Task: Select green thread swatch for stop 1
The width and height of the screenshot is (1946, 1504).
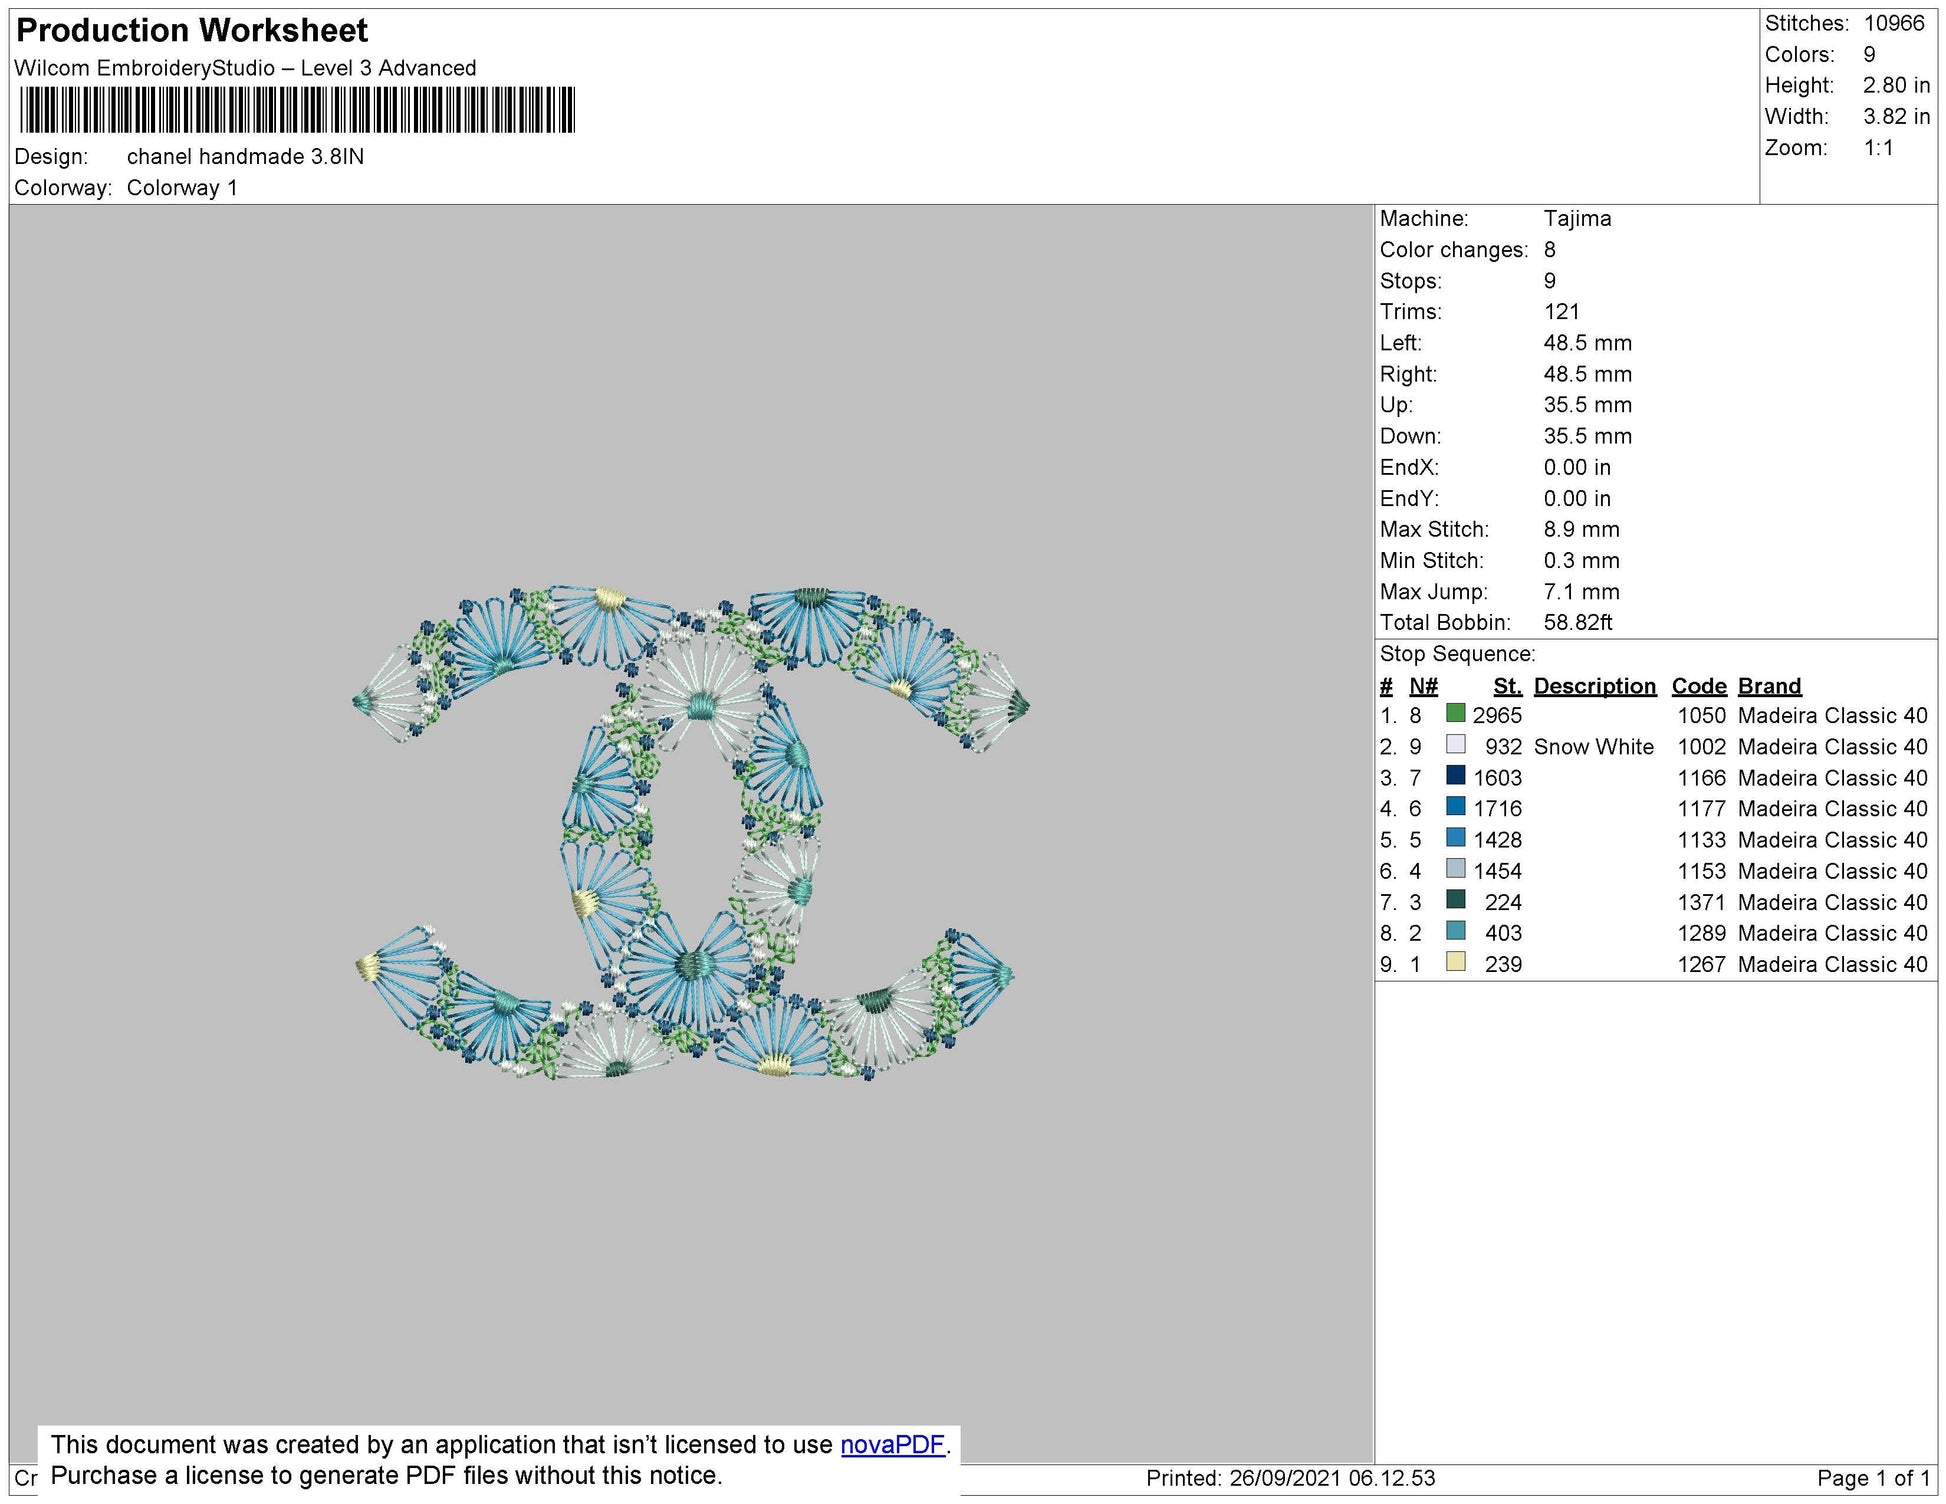Action: pyautogui.click(x=1456, y=714)
